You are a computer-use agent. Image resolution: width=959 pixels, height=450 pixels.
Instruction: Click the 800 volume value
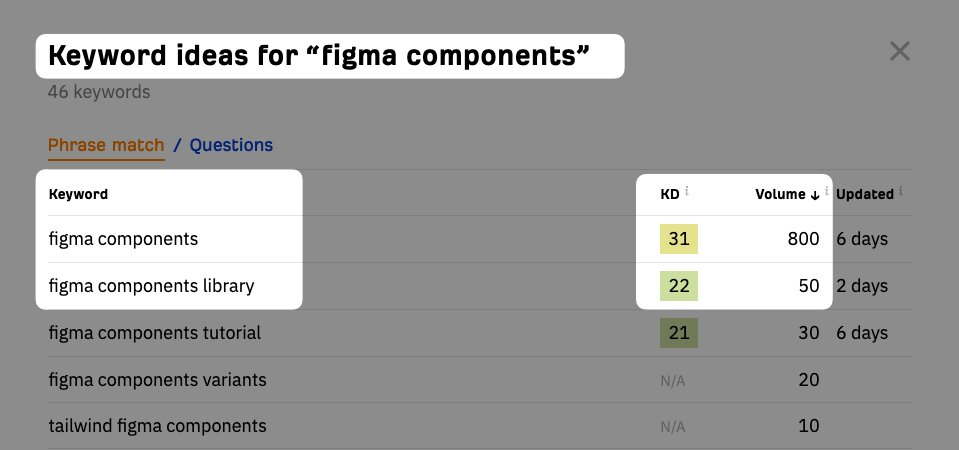pos(803,240)
